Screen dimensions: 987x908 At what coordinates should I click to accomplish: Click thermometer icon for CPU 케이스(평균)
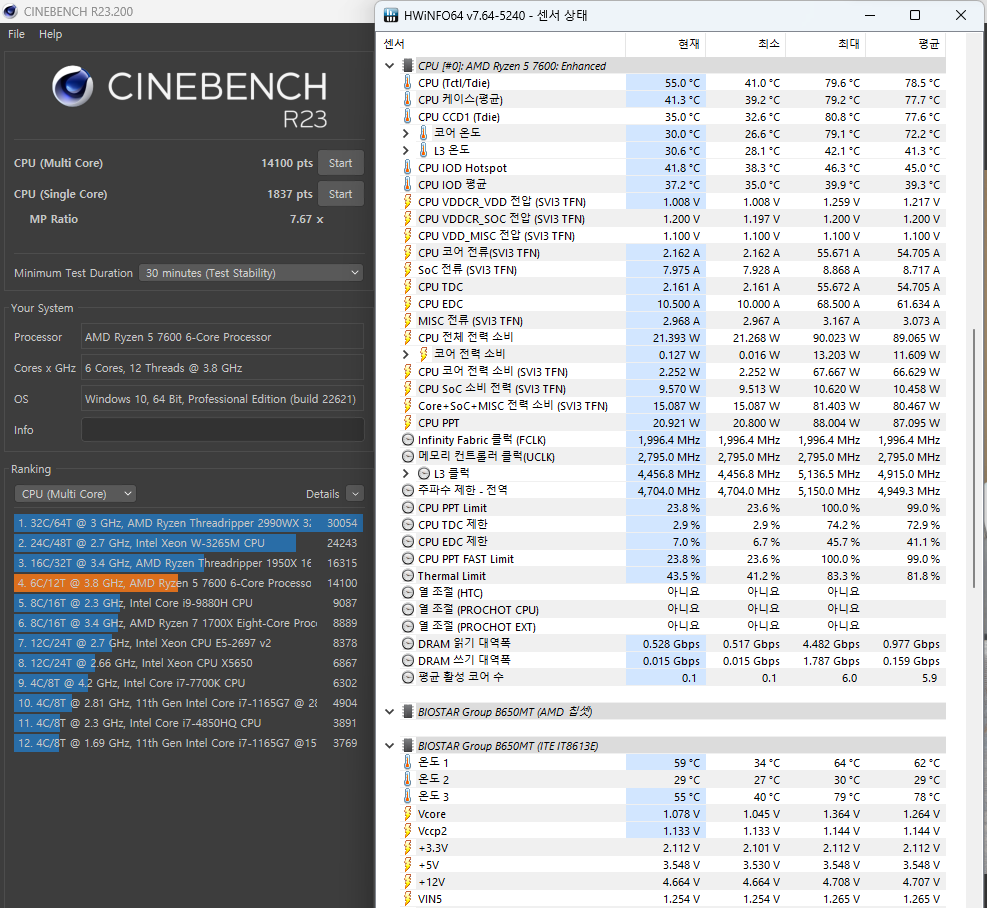407,99
